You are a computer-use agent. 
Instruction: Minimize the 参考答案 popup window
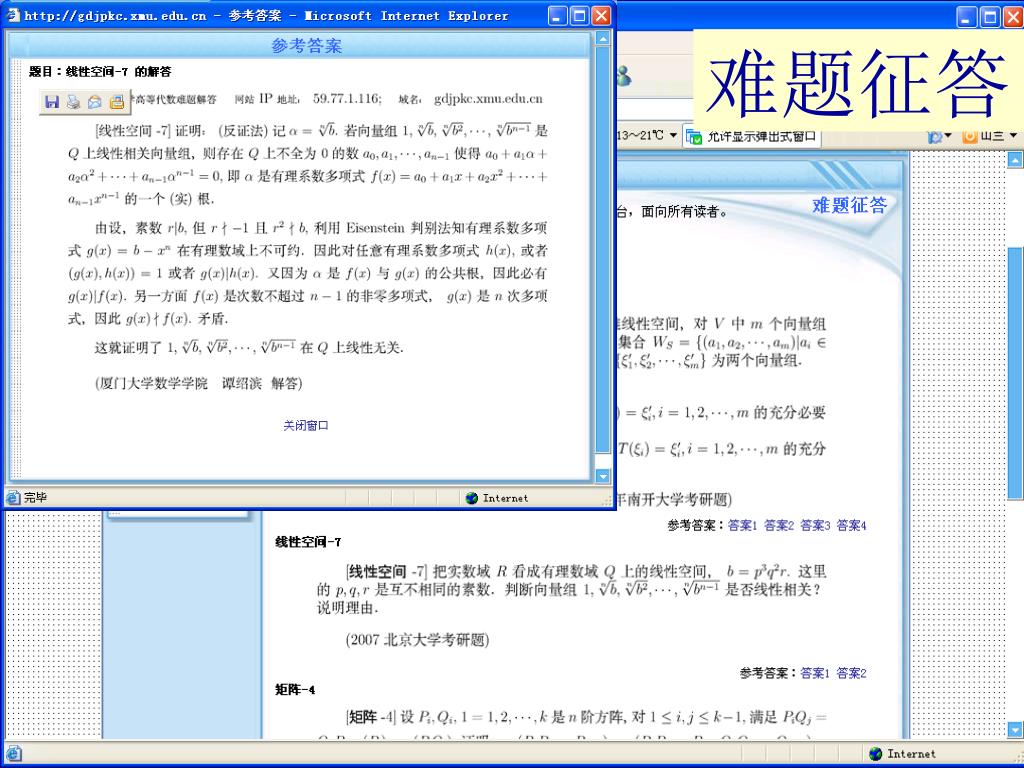(557, 16)
